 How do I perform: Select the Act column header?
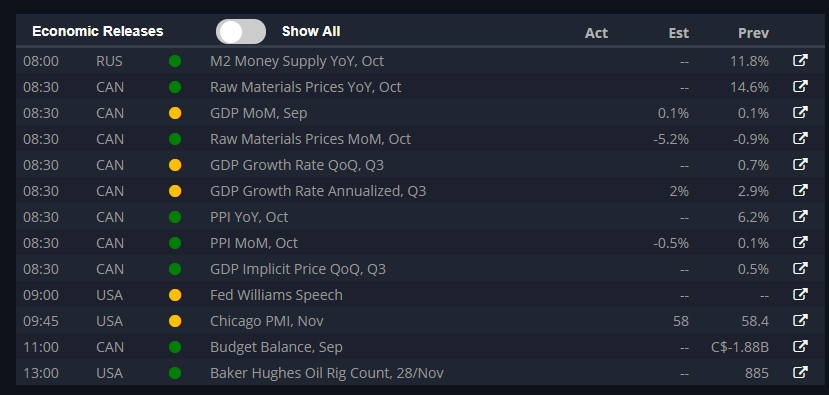tap(596, 33)
